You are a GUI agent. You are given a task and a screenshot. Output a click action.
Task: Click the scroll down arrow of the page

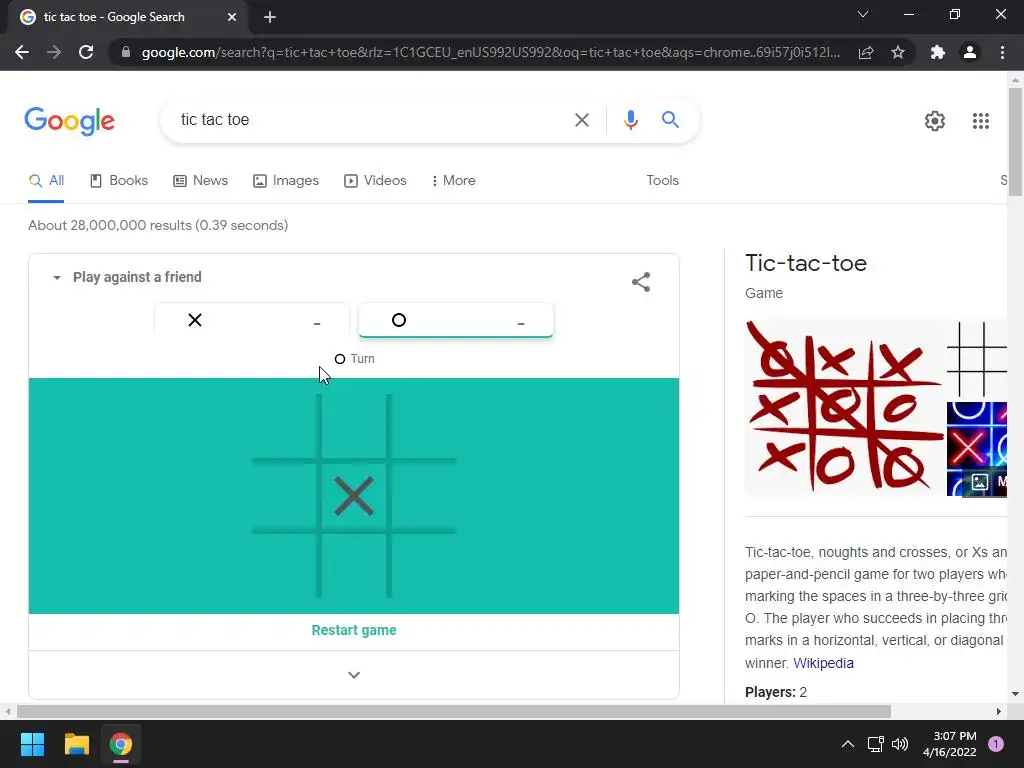click(x=1015, y=694)
